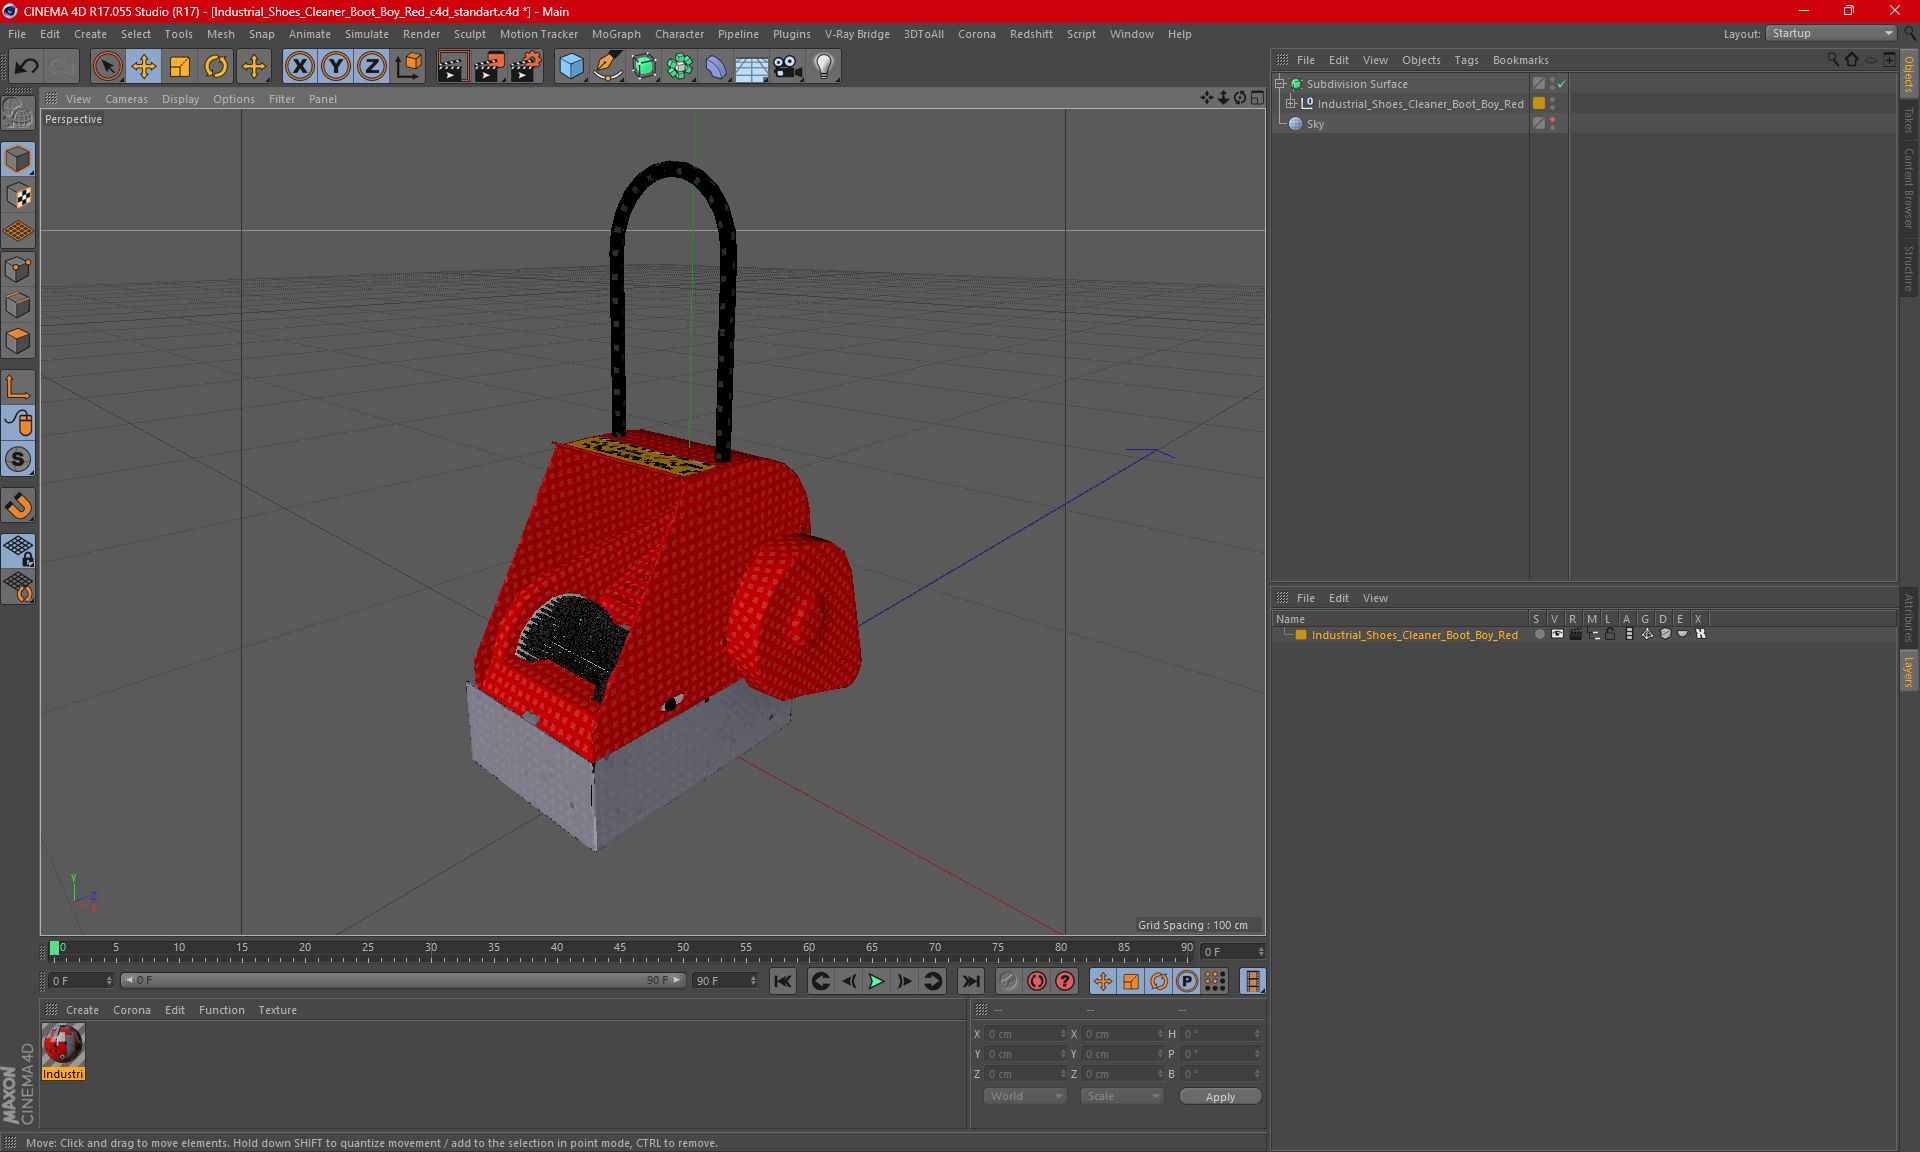
Task: Open the MoGraph menu
Action: tap(616, 34)
